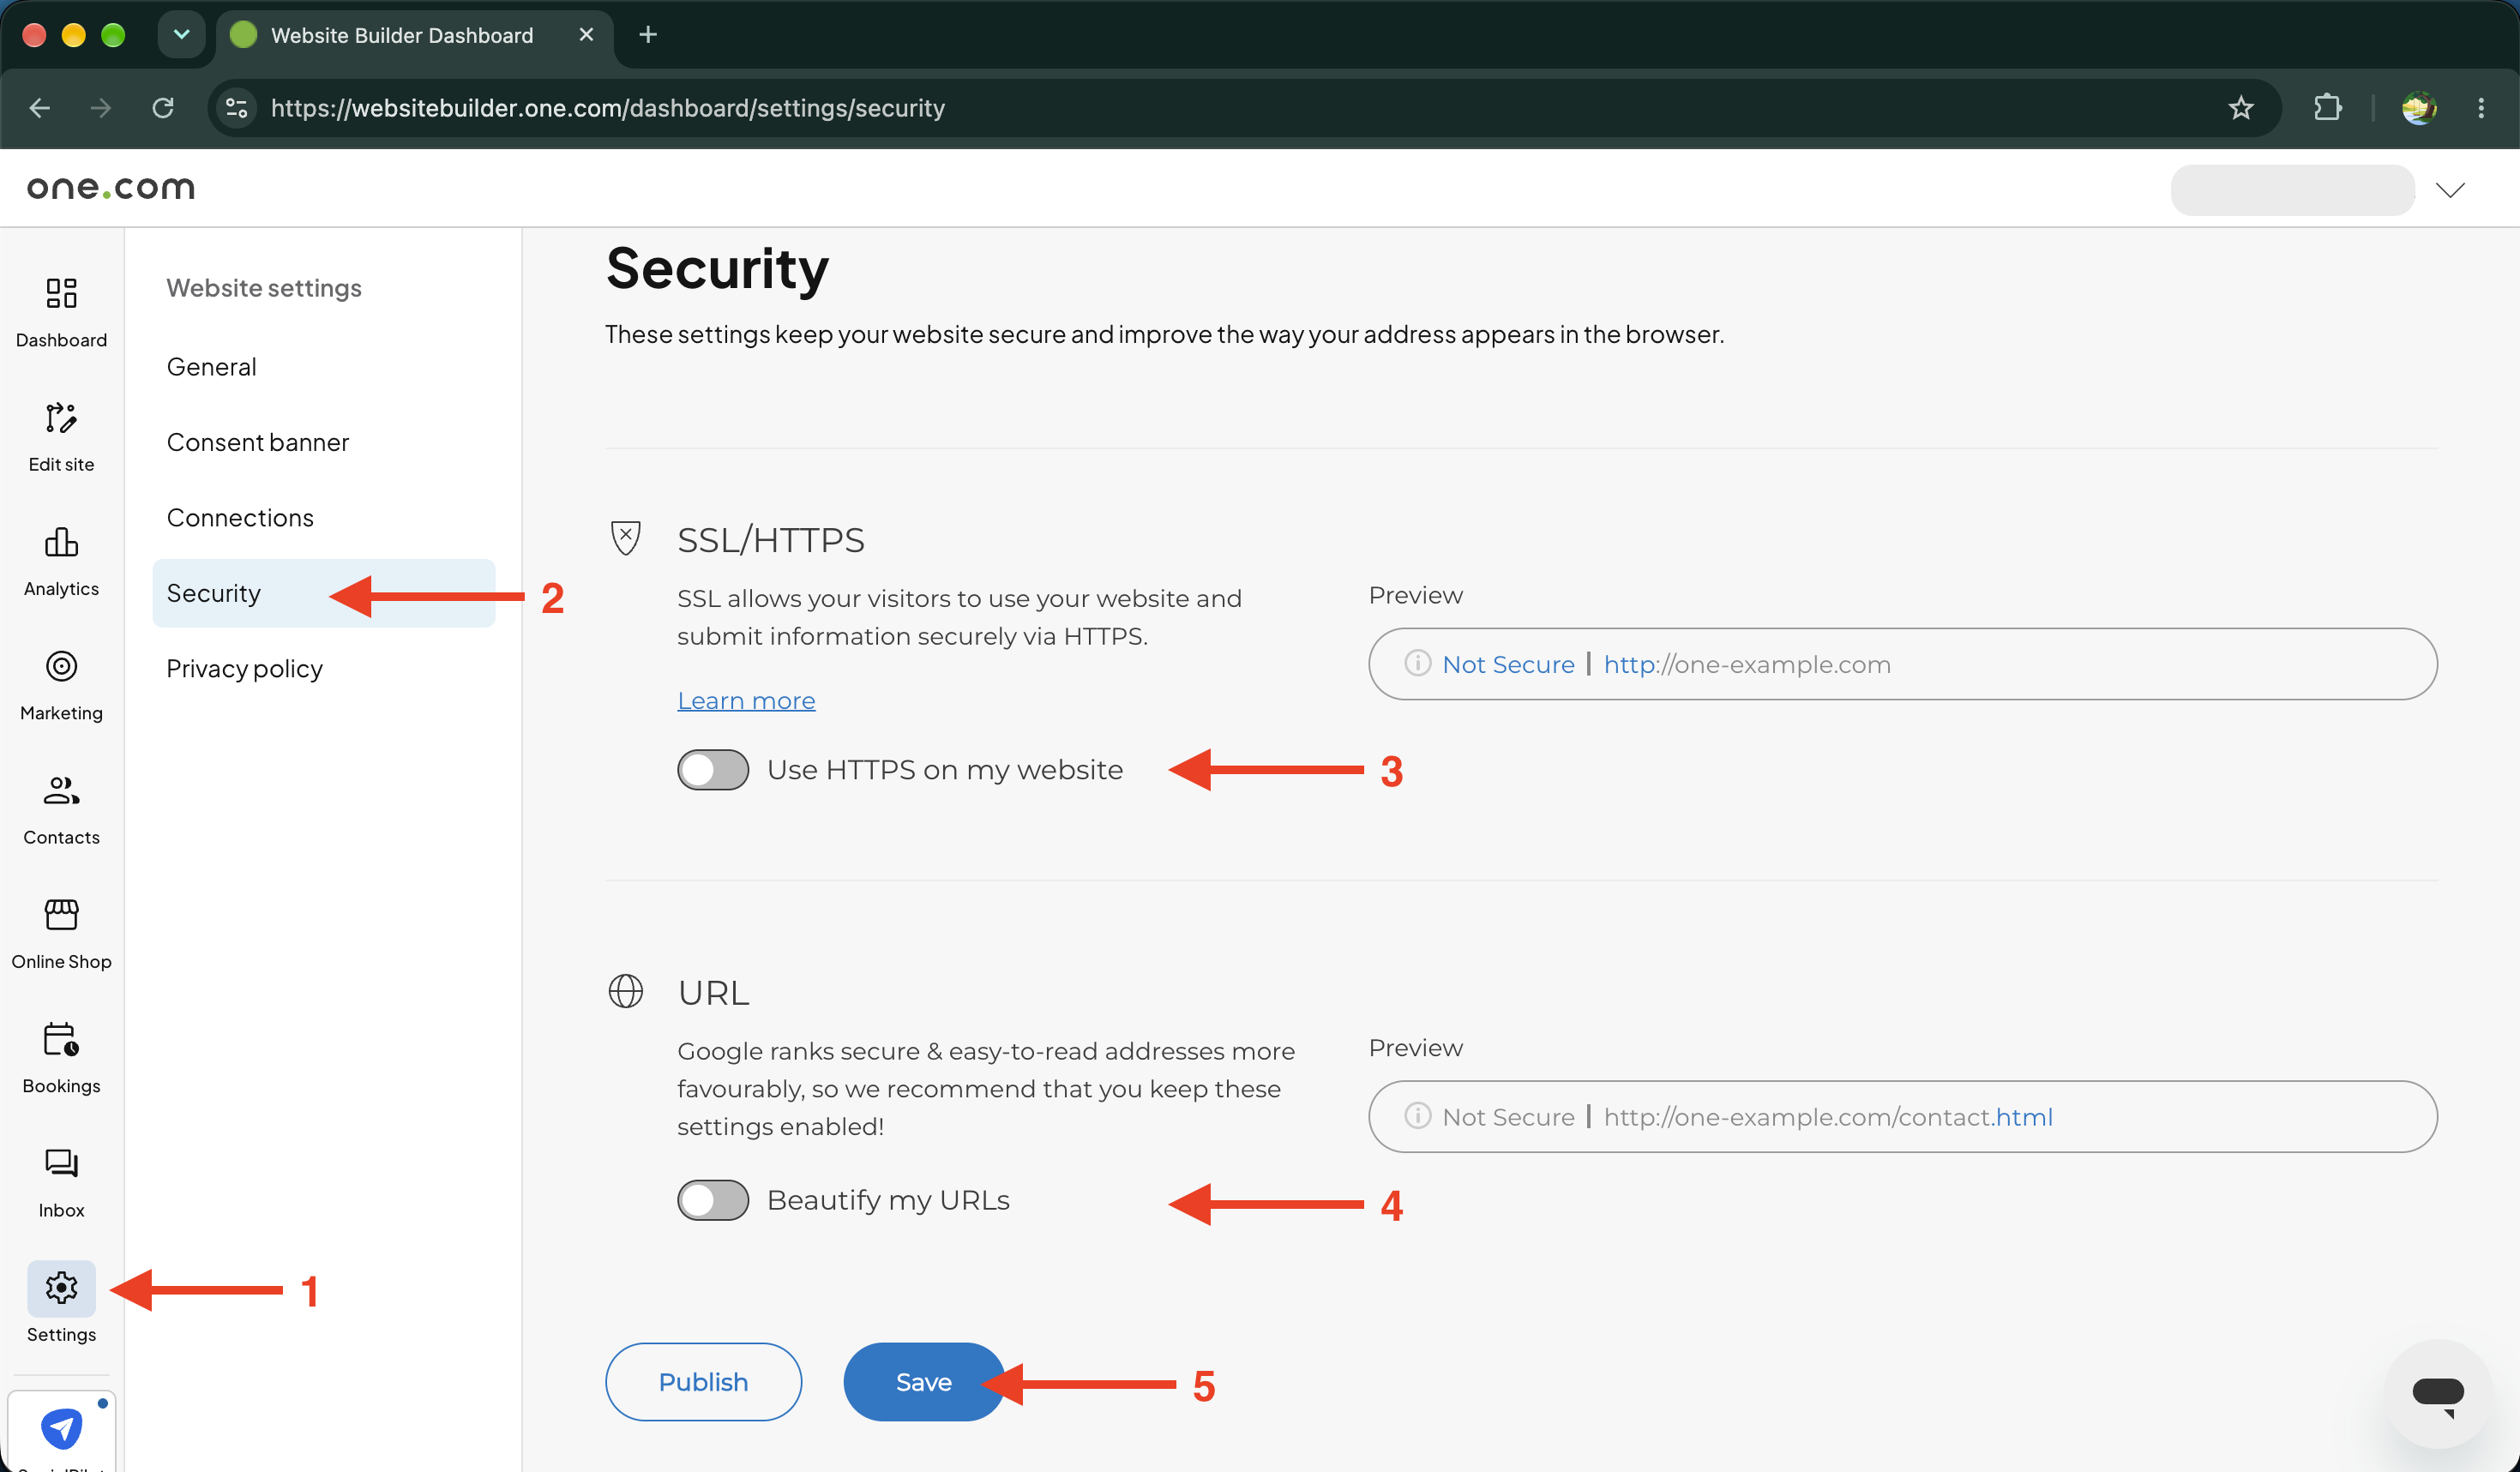This screenshot has width=2520, height=1472.
Task: Open the browser profile avatar
Action: tap(2418, 108)
